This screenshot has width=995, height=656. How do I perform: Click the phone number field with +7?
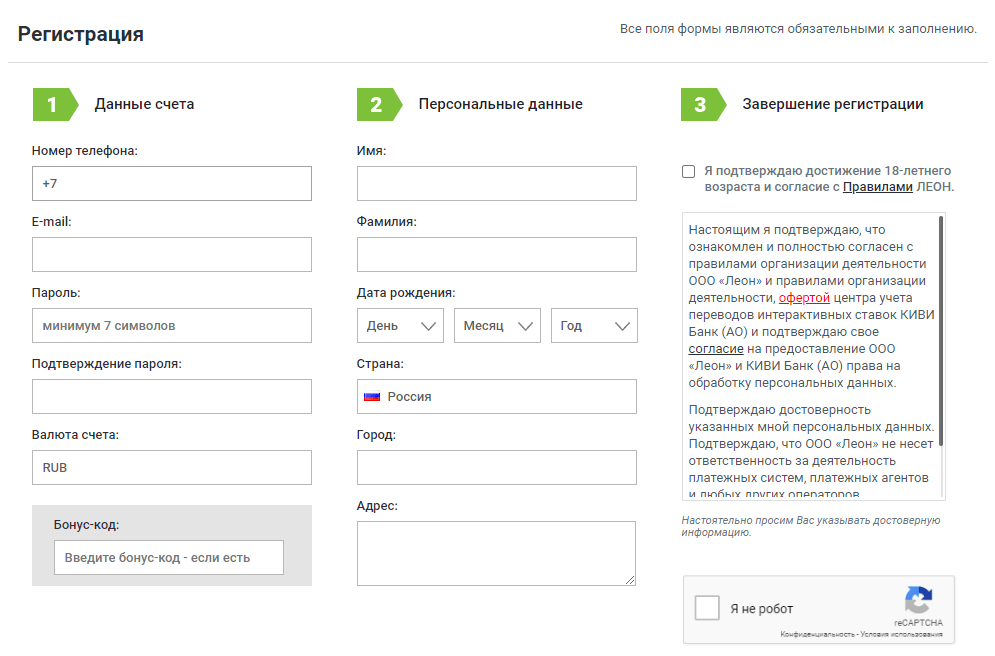click(172, 184)
